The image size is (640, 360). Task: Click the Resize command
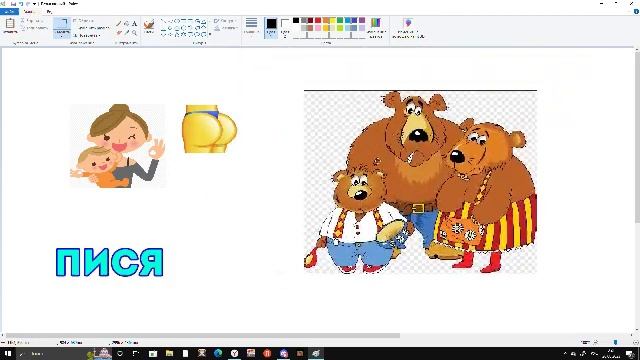tap(91, 28)
